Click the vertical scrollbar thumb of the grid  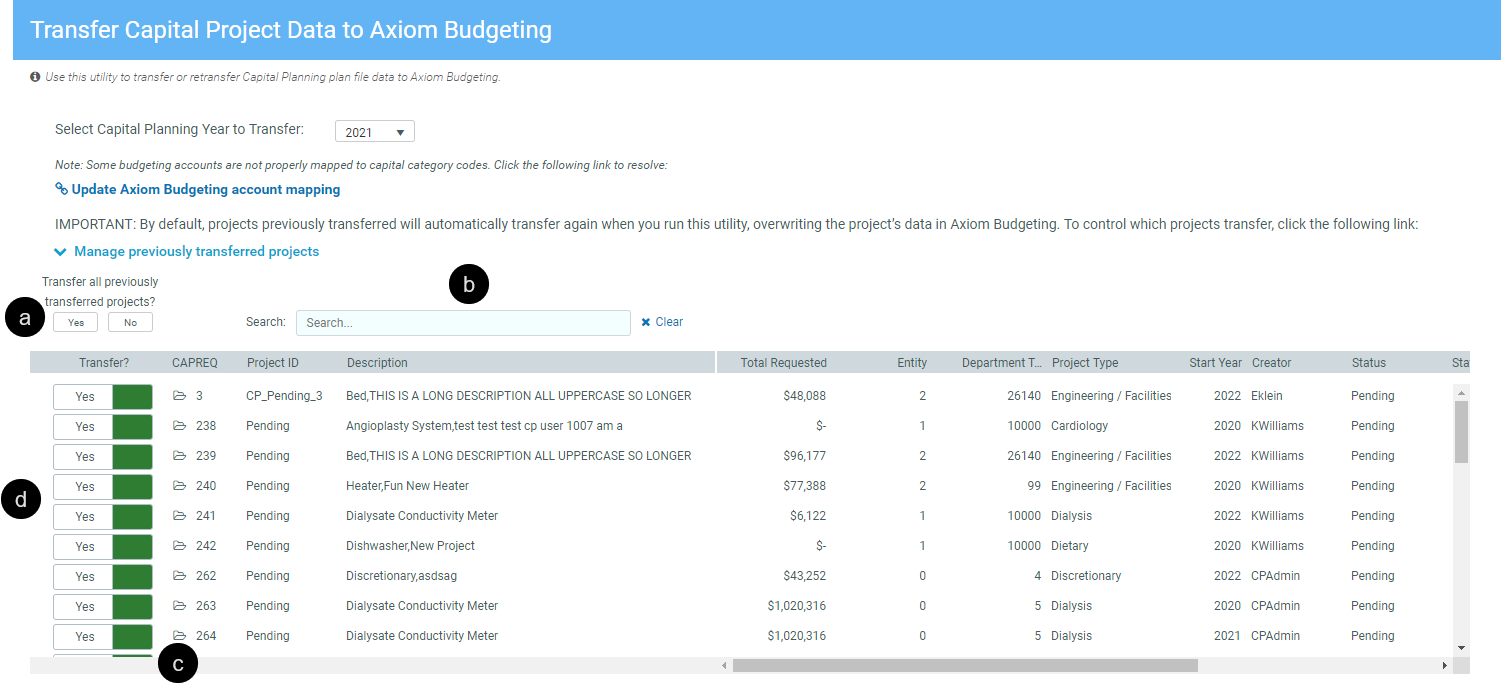(x=1461, y=432)
